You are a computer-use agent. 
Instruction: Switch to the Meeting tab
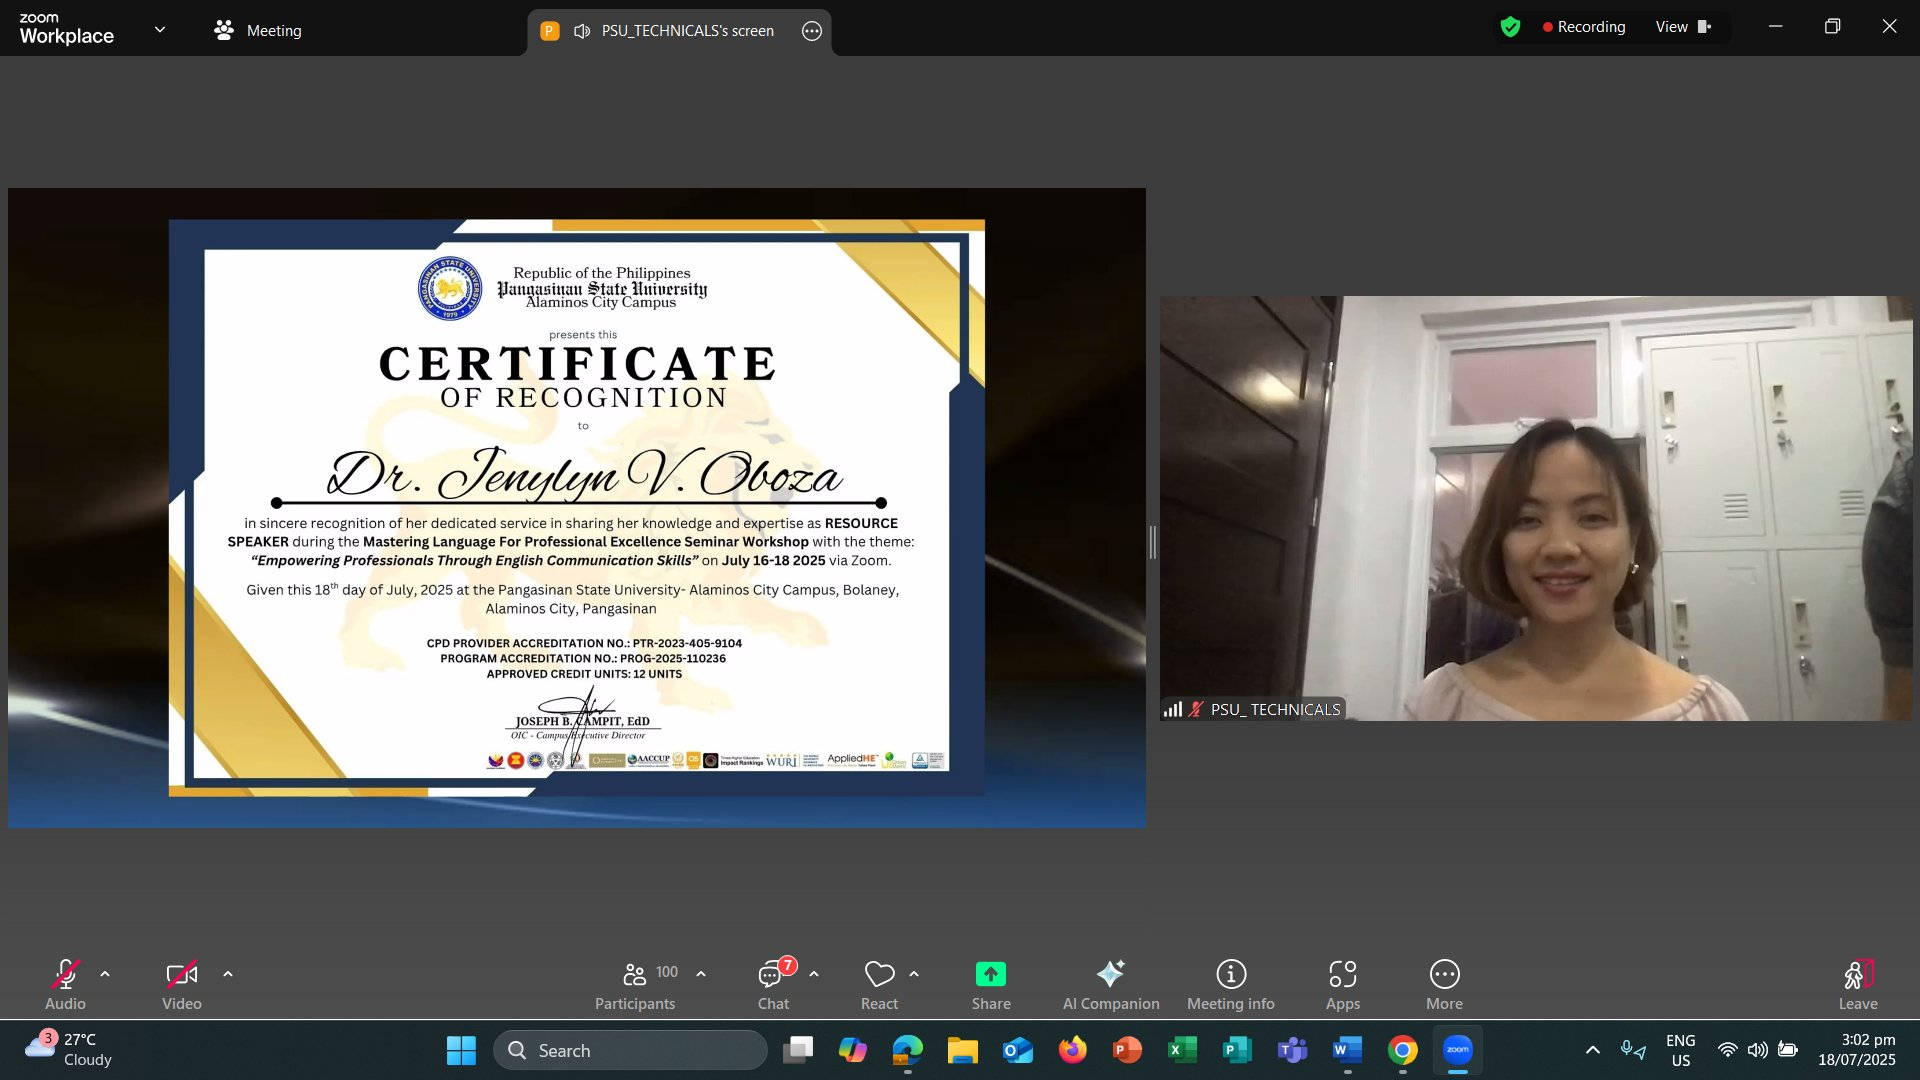(258, 31)
